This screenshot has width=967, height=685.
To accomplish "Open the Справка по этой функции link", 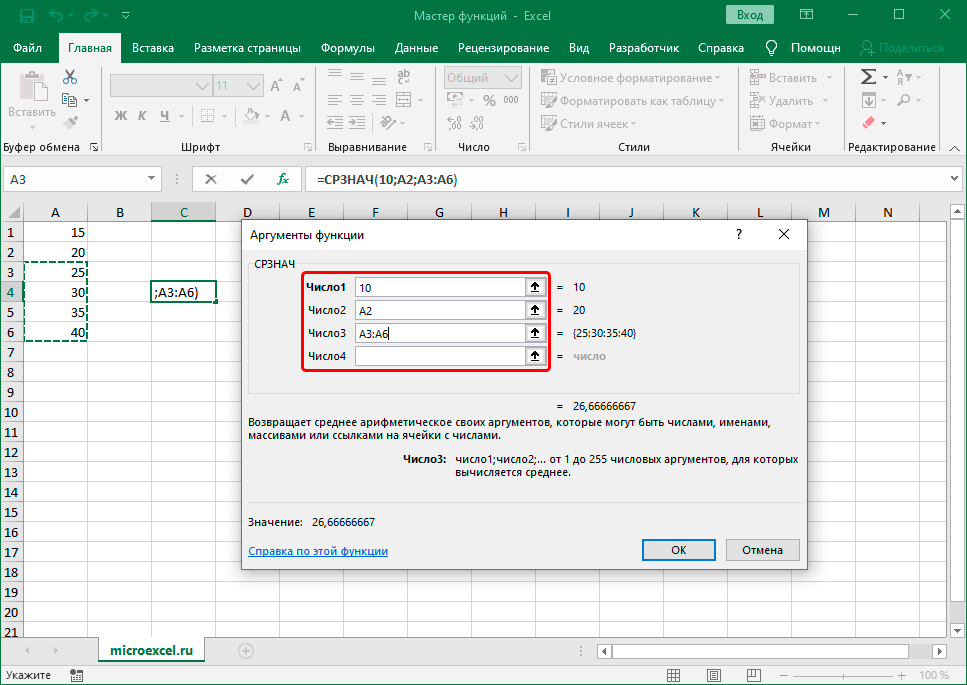I will 317,551.
